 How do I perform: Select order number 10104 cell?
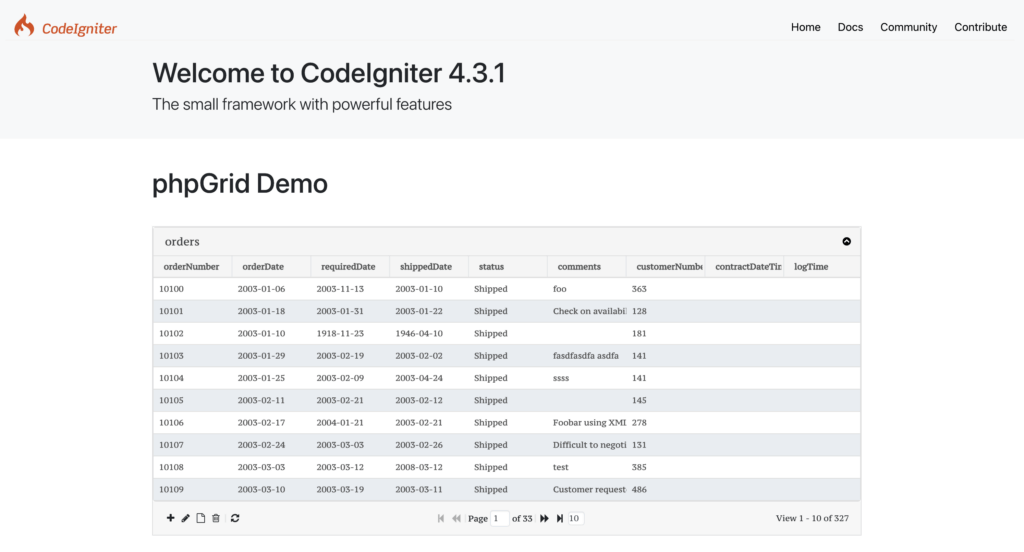pyautogui.click(x=193, y=378)
